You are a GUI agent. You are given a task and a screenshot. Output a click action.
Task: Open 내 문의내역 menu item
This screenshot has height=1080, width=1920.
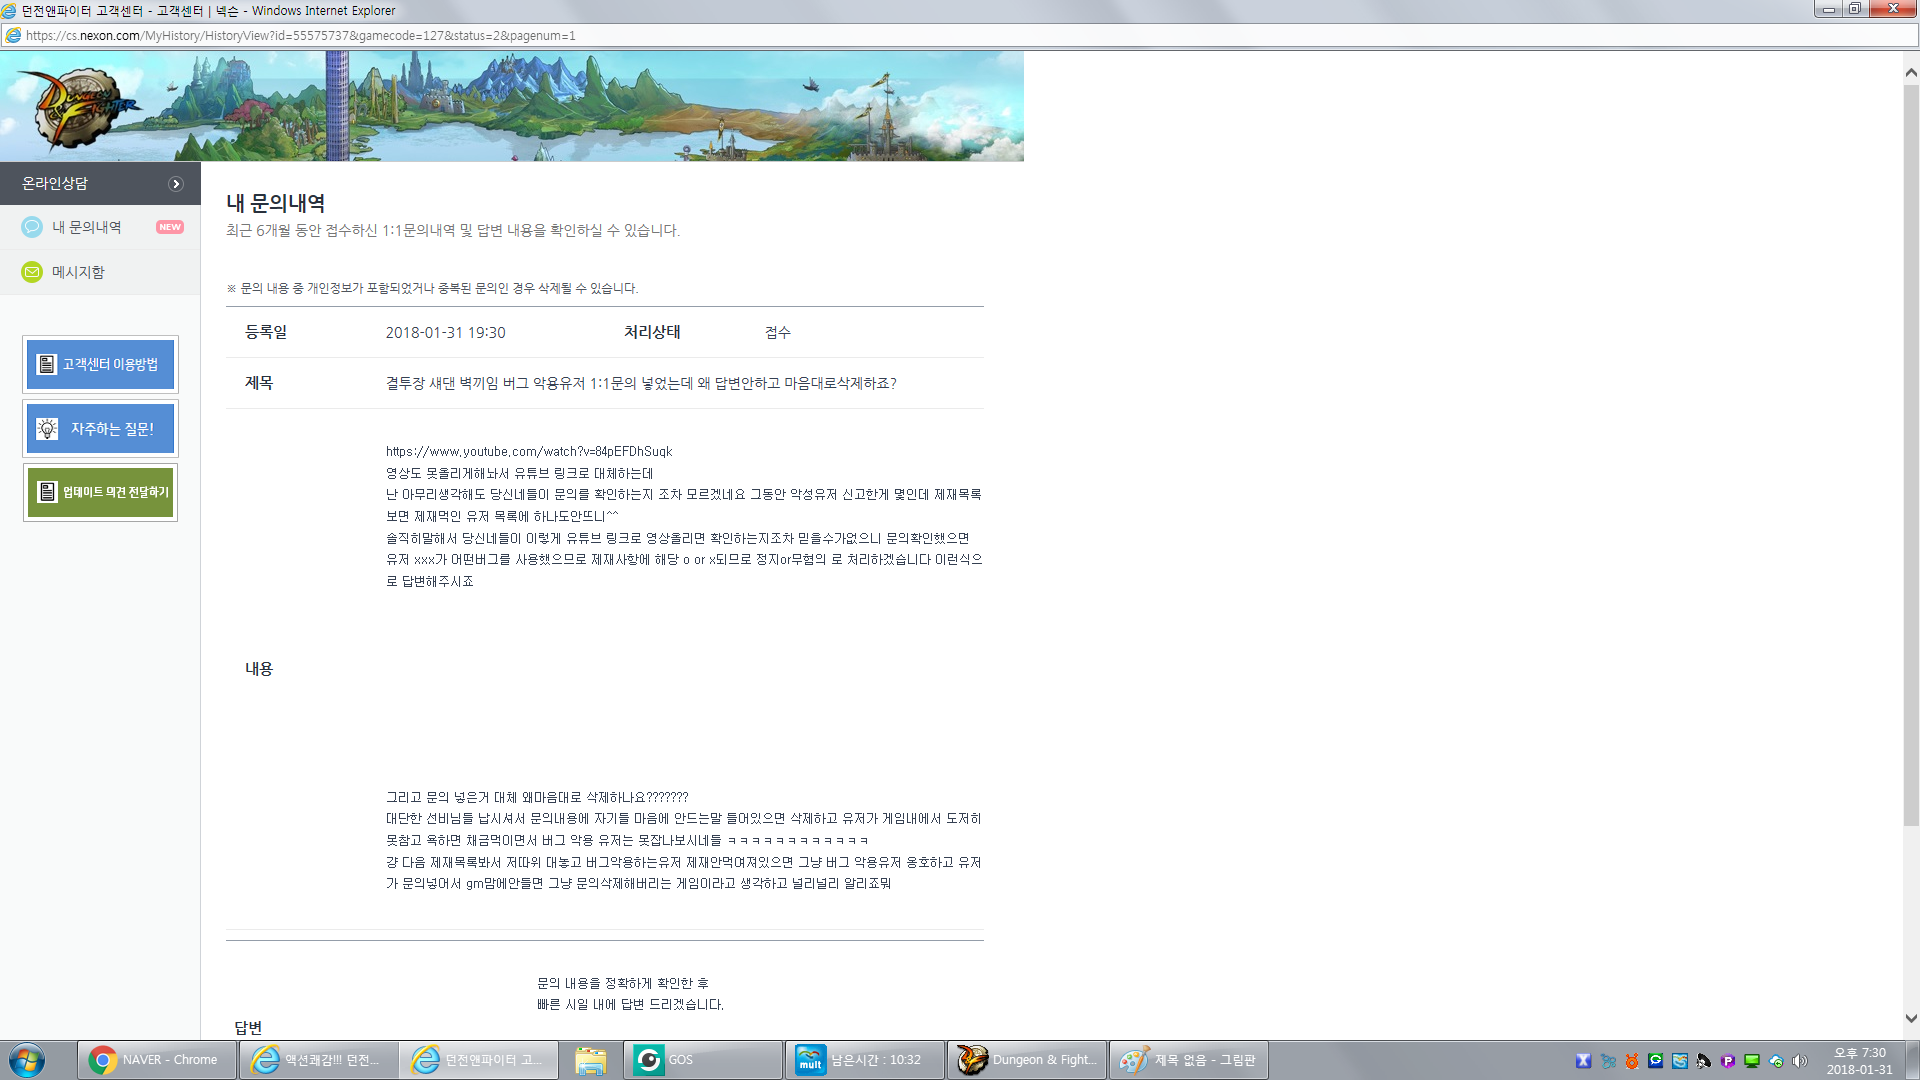point(87,227)
